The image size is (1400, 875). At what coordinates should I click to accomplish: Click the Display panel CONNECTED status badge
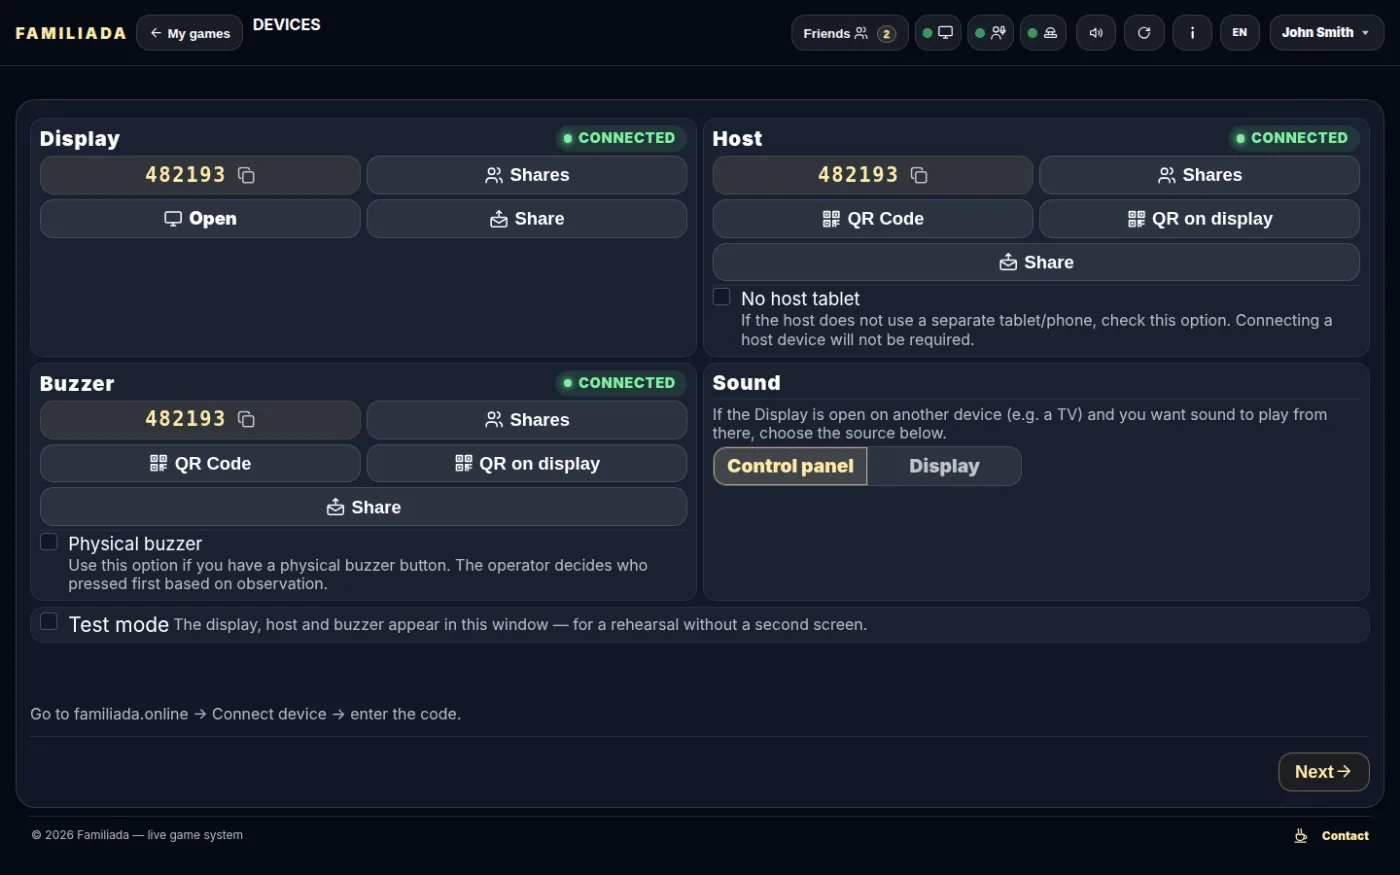[x=620, y=138]
